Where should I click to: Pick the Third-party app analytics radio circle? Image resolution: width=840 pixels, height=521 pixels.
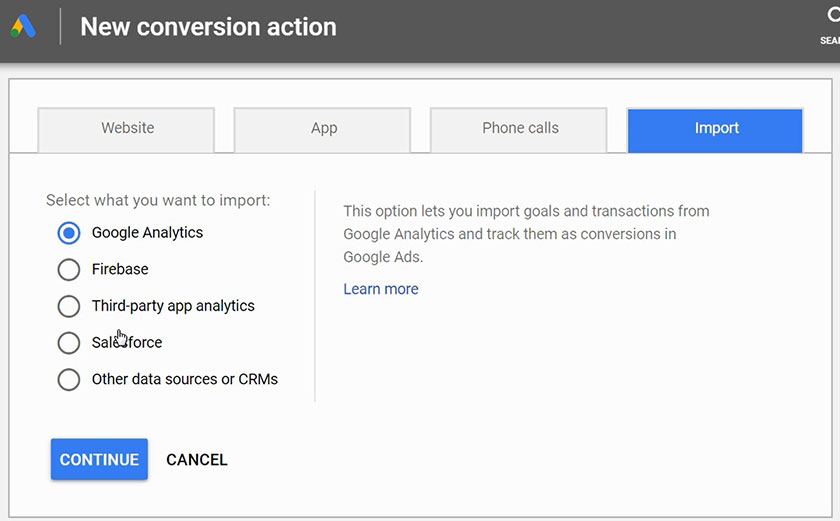point(68,306)
